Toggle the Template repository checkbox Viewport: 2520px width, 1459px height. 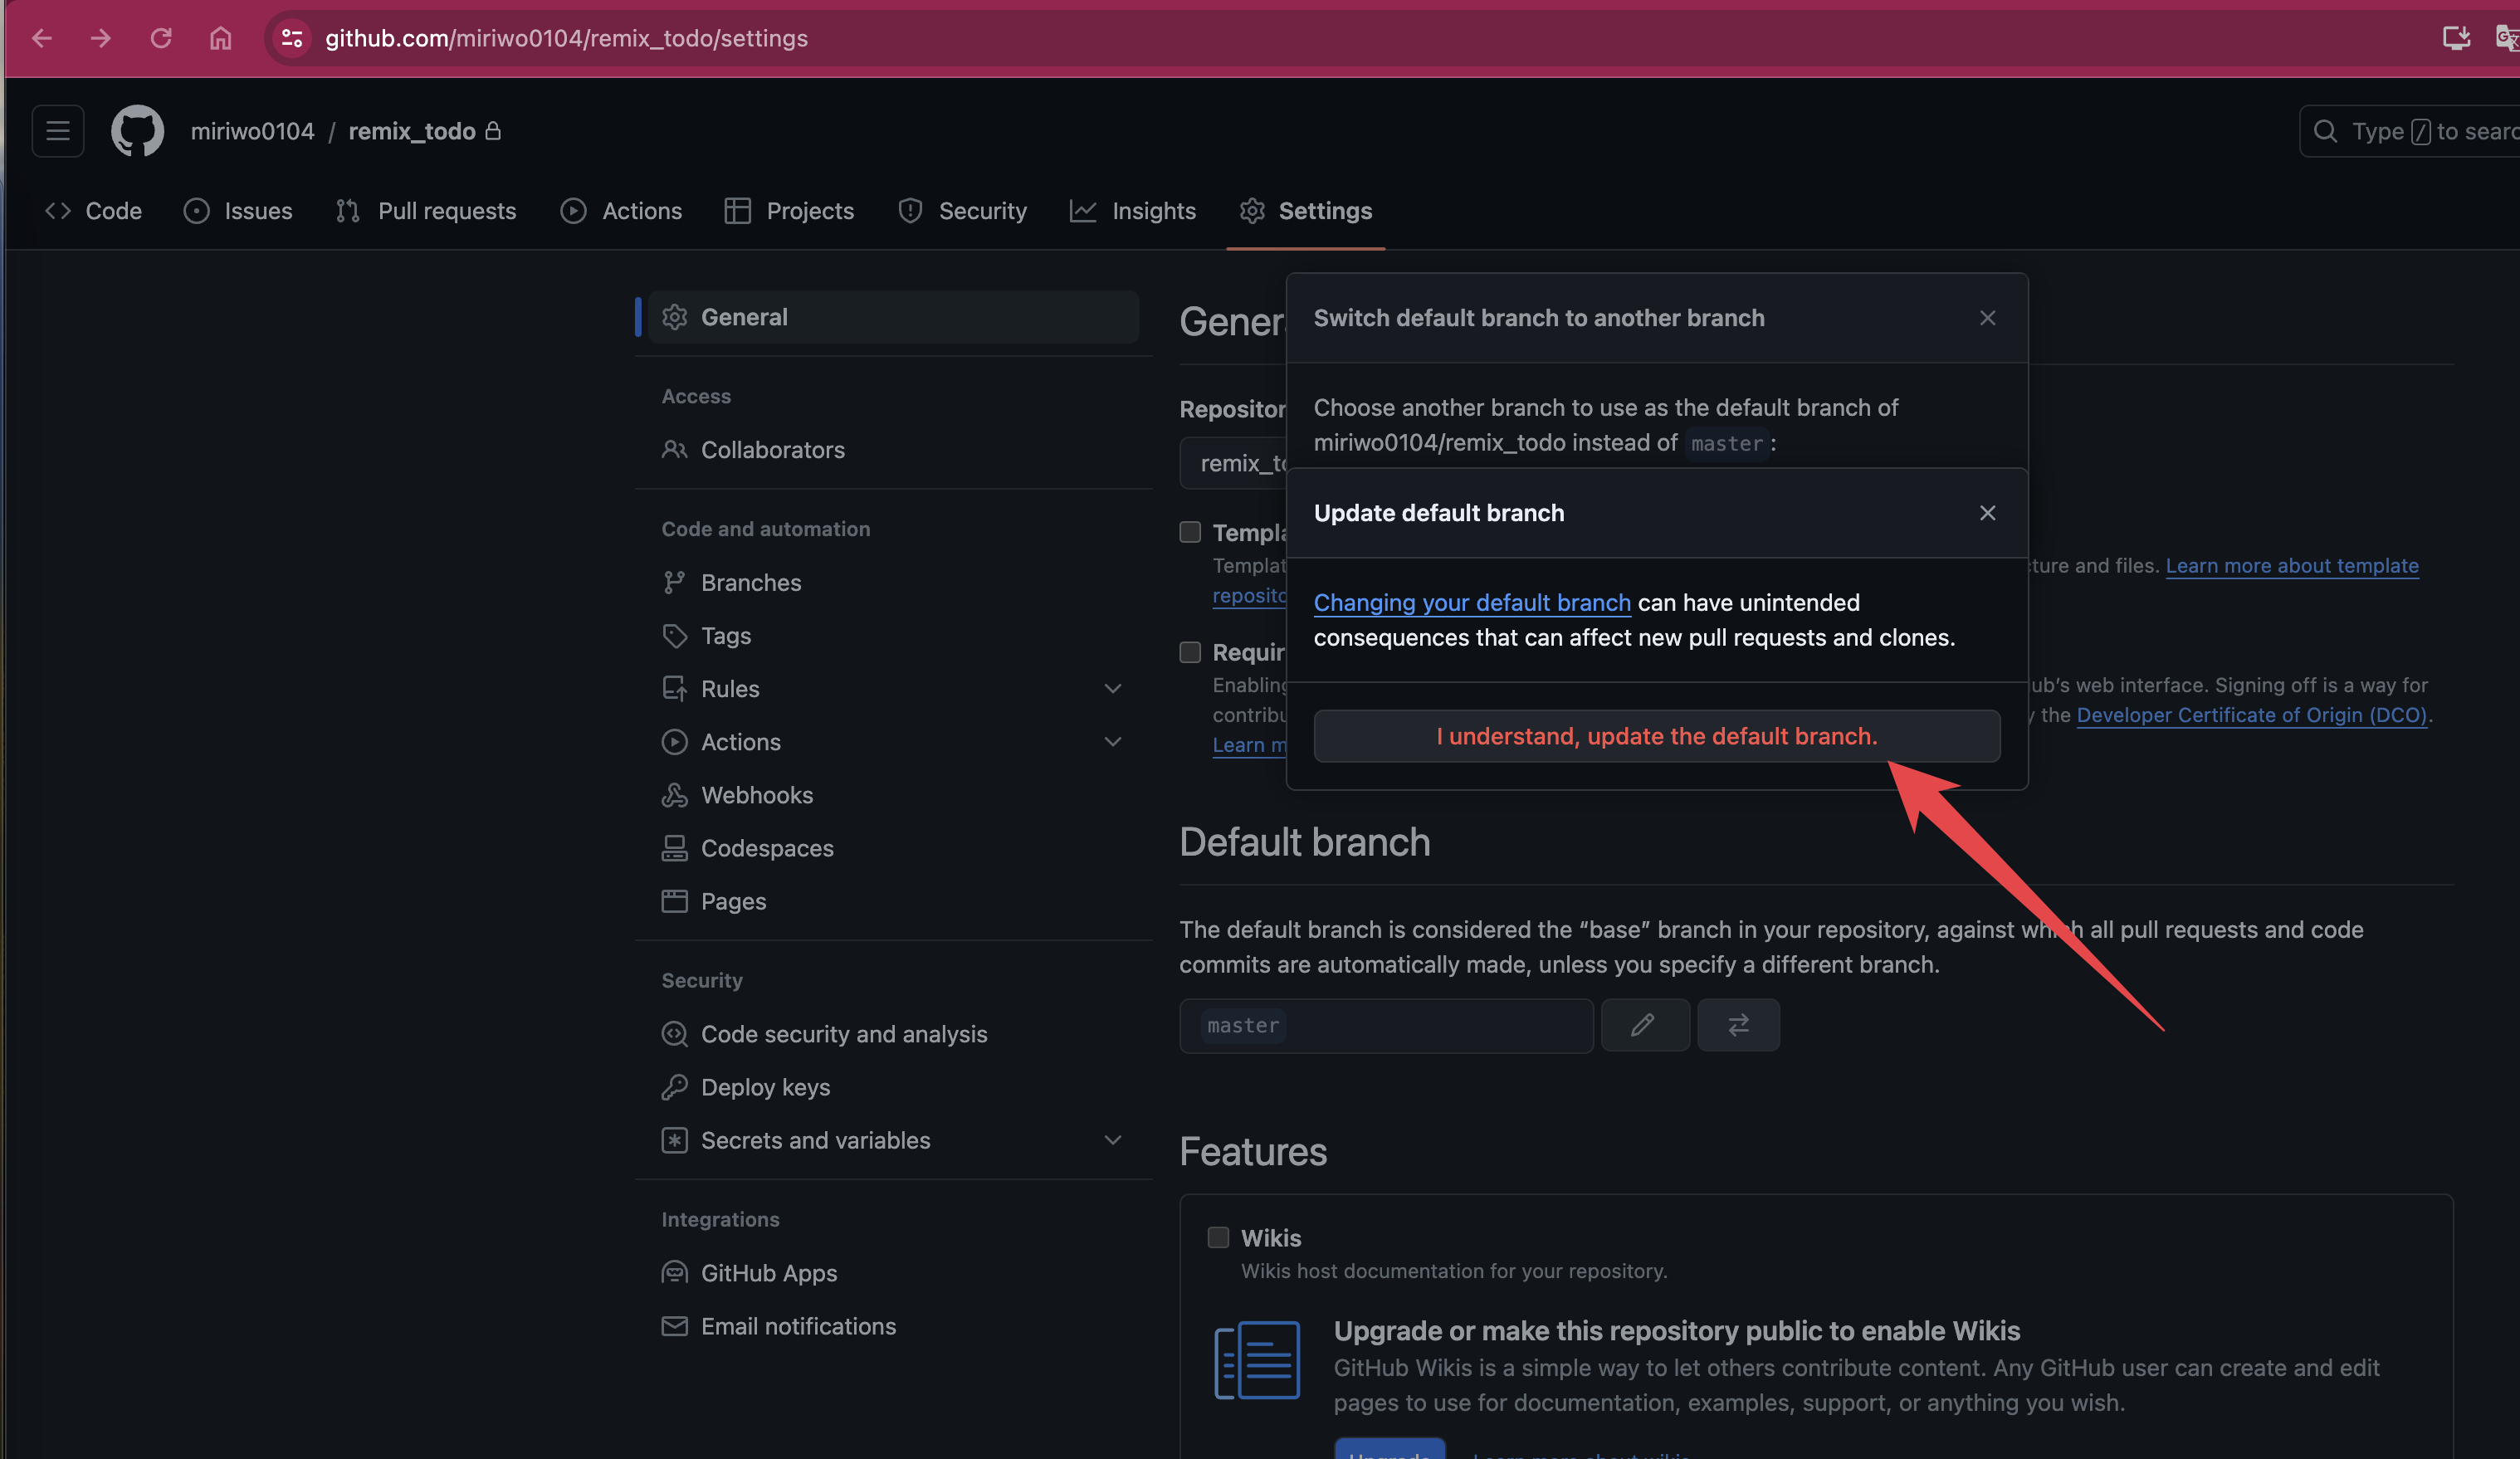tap(1190, 532)
